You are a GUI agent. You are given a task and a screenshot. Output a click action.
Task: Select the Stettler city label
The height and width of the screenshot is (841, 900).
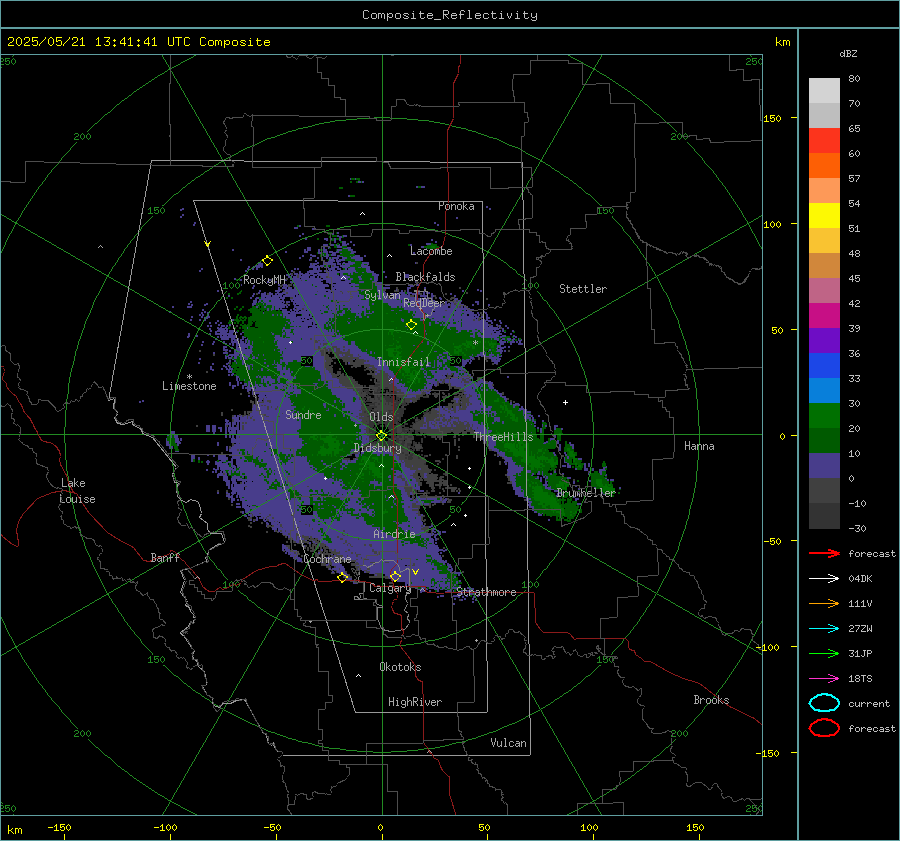583,289
